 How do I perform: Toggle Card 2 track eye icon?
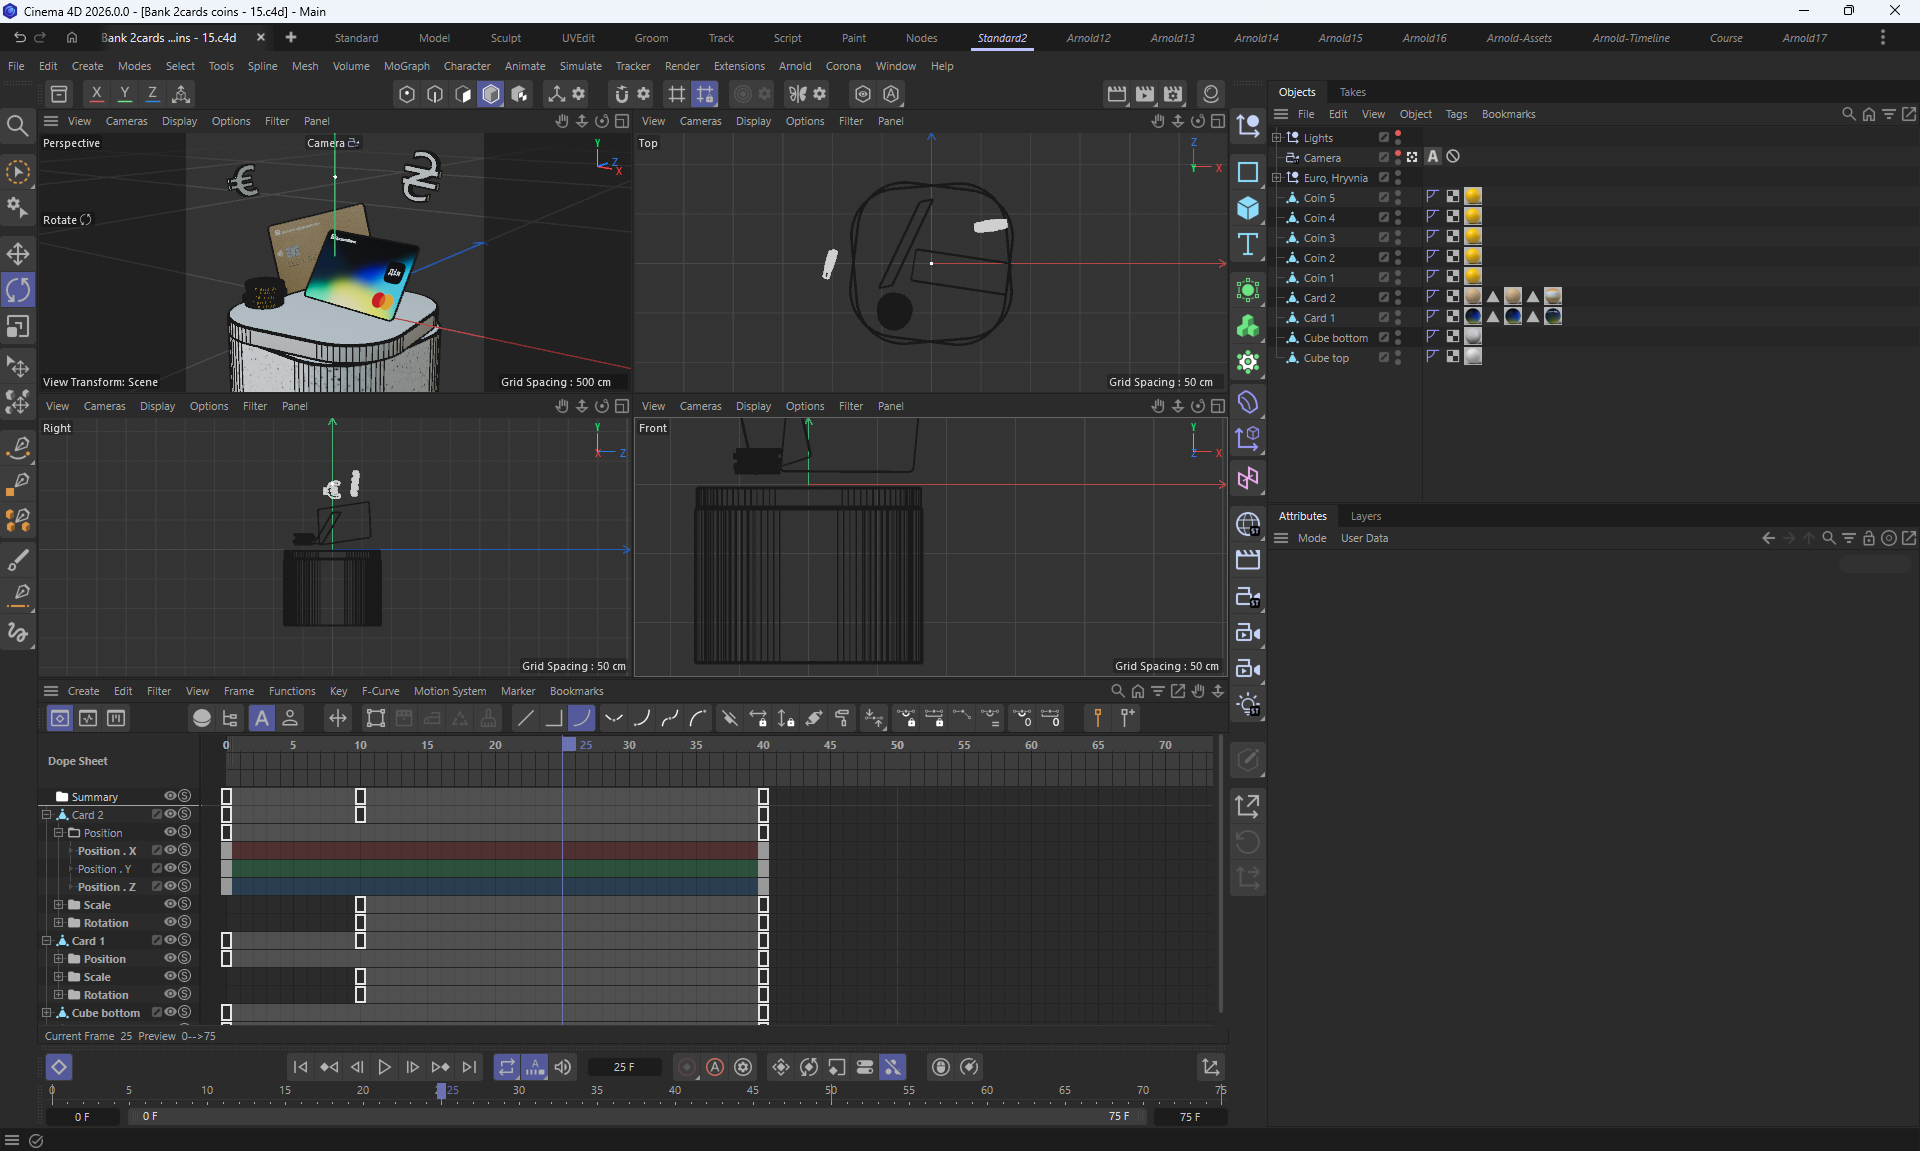tap(170, 814)
